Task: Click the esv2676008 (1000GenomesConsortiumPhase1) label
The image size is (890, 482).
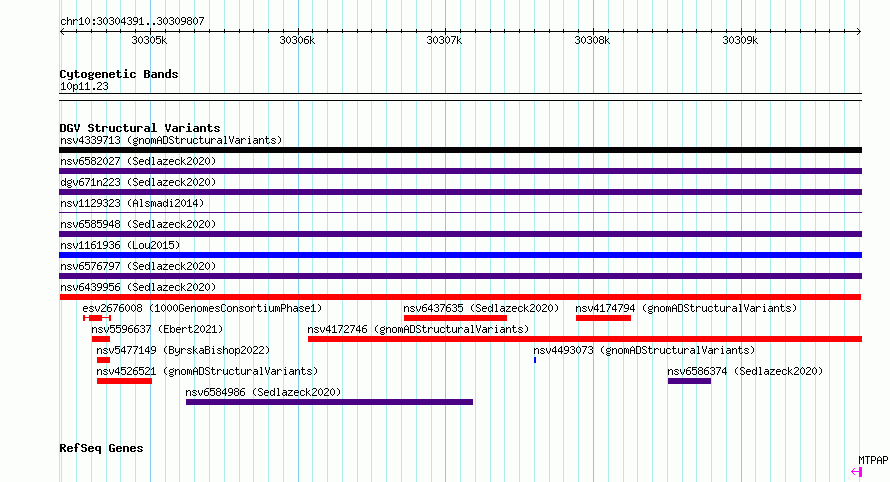Action: pos(202,308)
